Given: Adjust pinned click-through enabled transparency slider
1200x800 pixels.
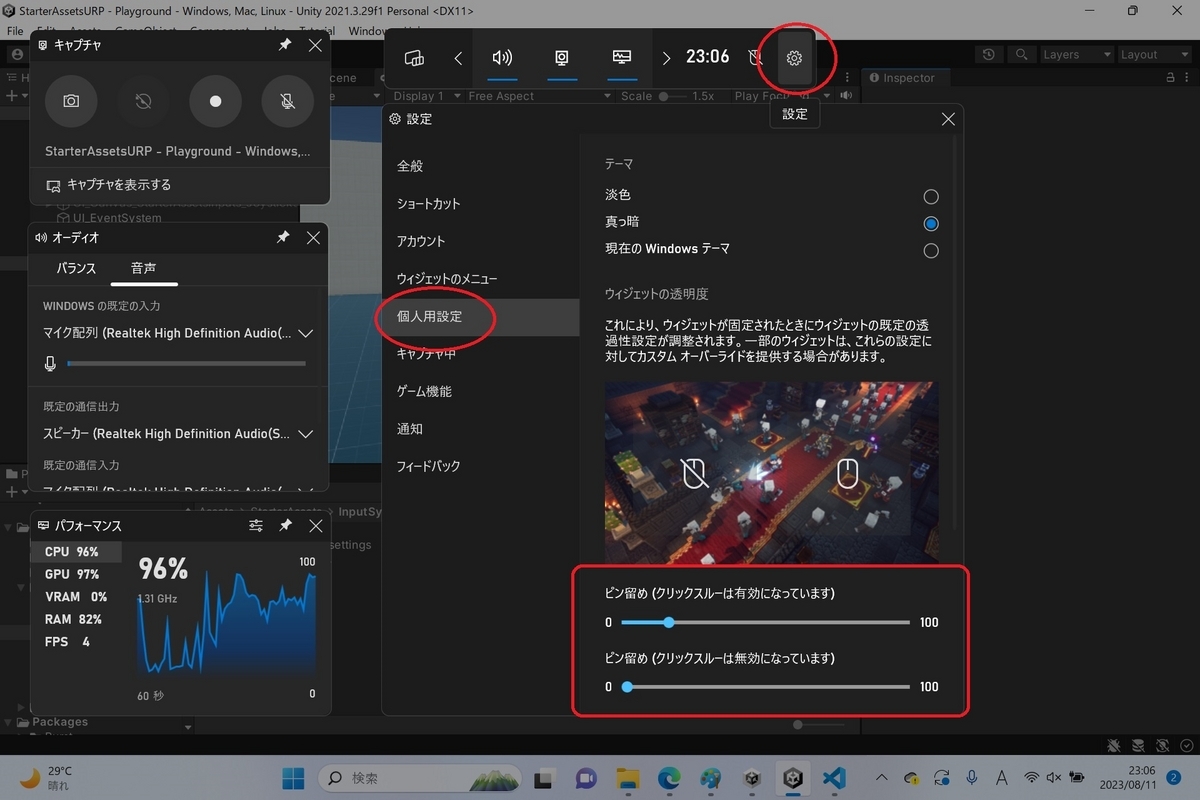Looking at the screenshot, I should coord(765,622).
